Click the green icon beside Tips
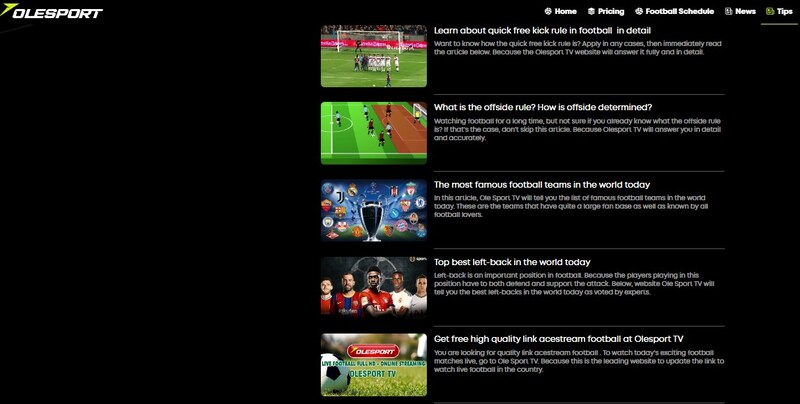Screen dimensions: 800x404 [769, 12]
